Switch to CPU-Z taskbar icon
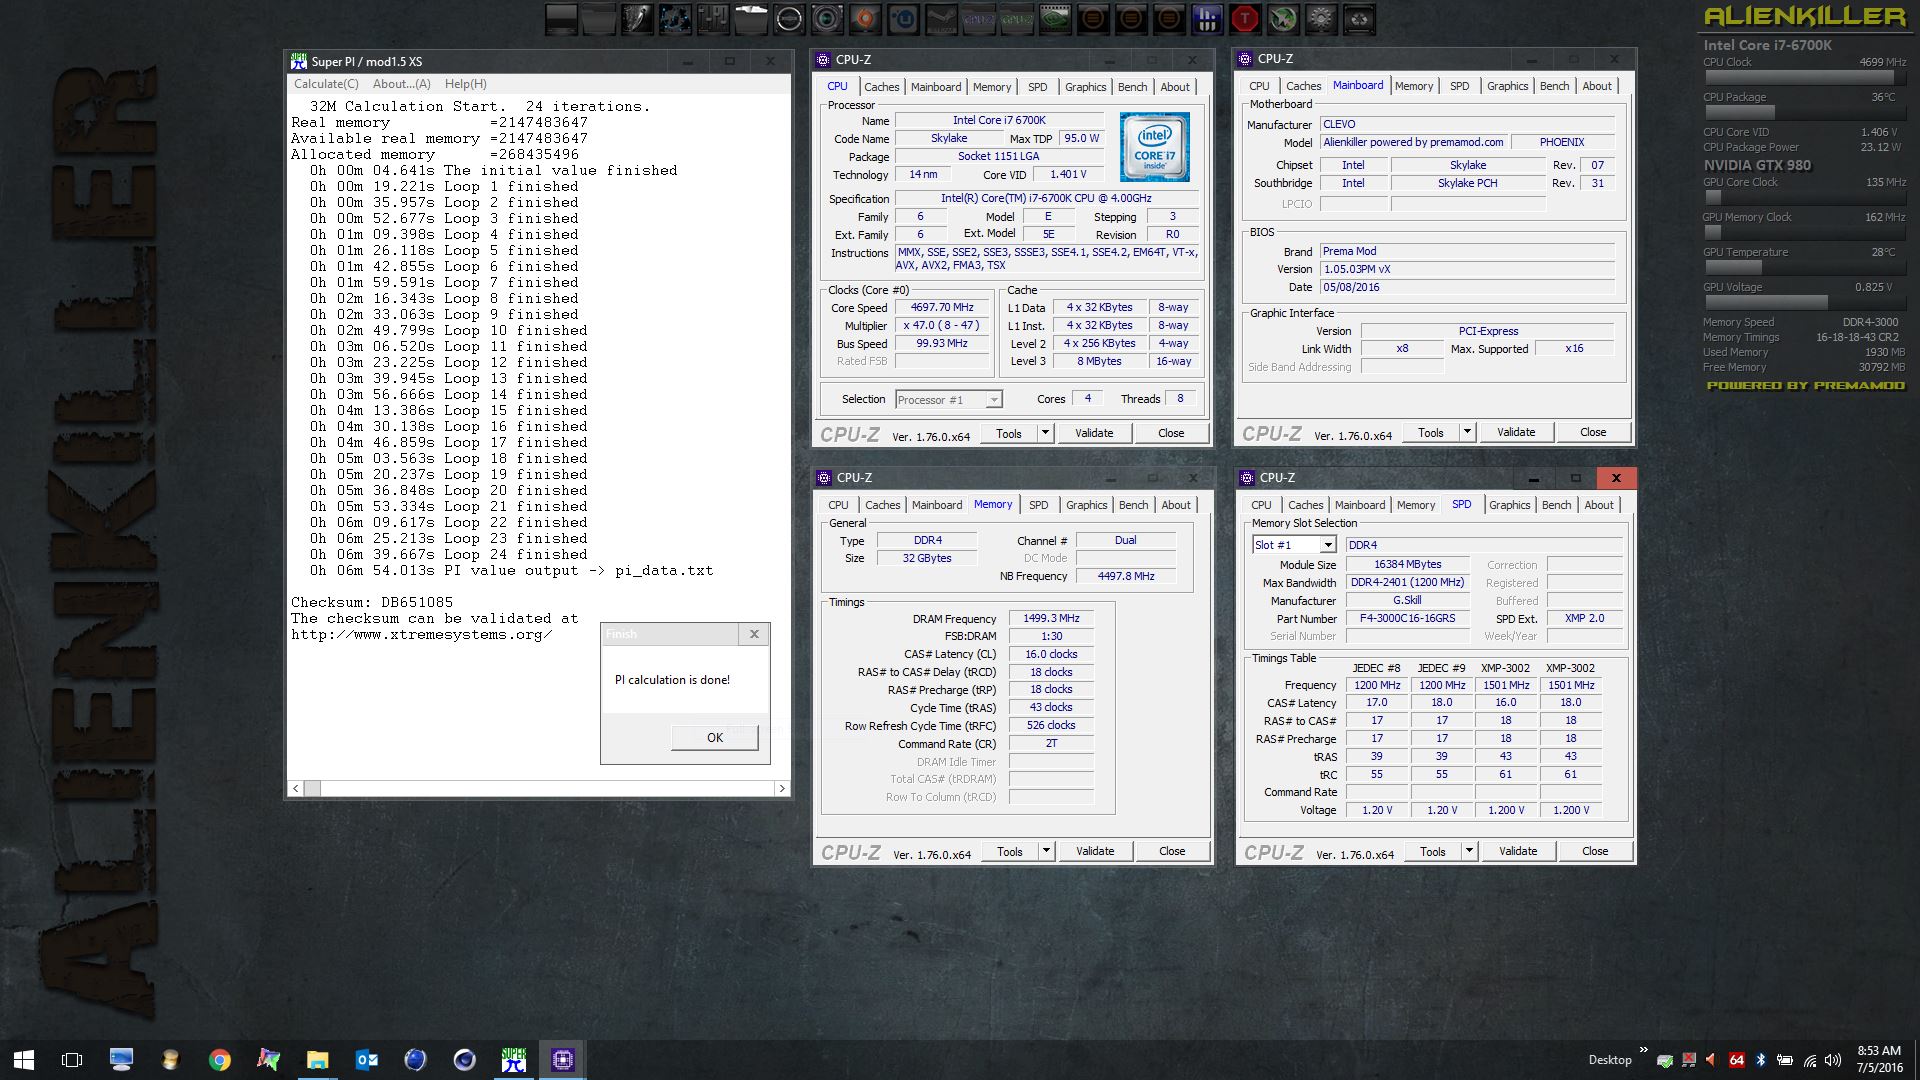The image size is (1920, 1080). (x=562, y=1060)
